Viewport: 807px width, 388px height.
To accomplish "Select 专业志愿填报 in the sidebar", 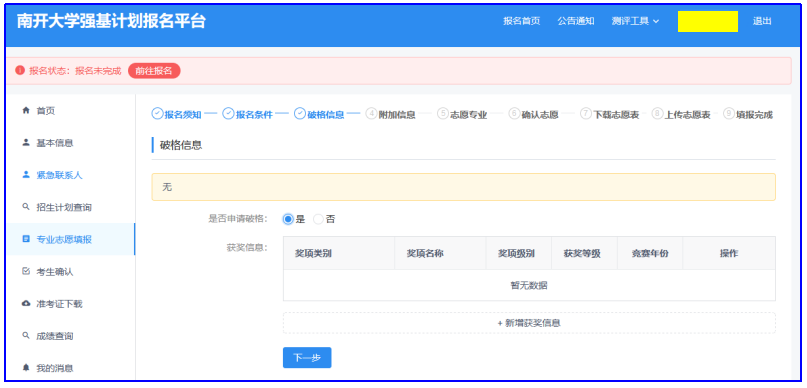I will (x=71, y=239).
